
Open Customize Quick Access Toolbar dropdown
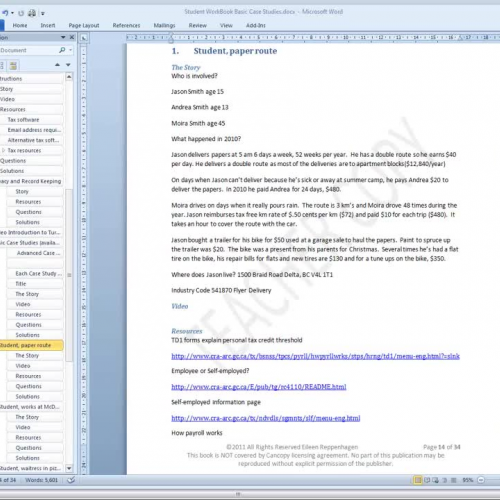click(43, 13)
